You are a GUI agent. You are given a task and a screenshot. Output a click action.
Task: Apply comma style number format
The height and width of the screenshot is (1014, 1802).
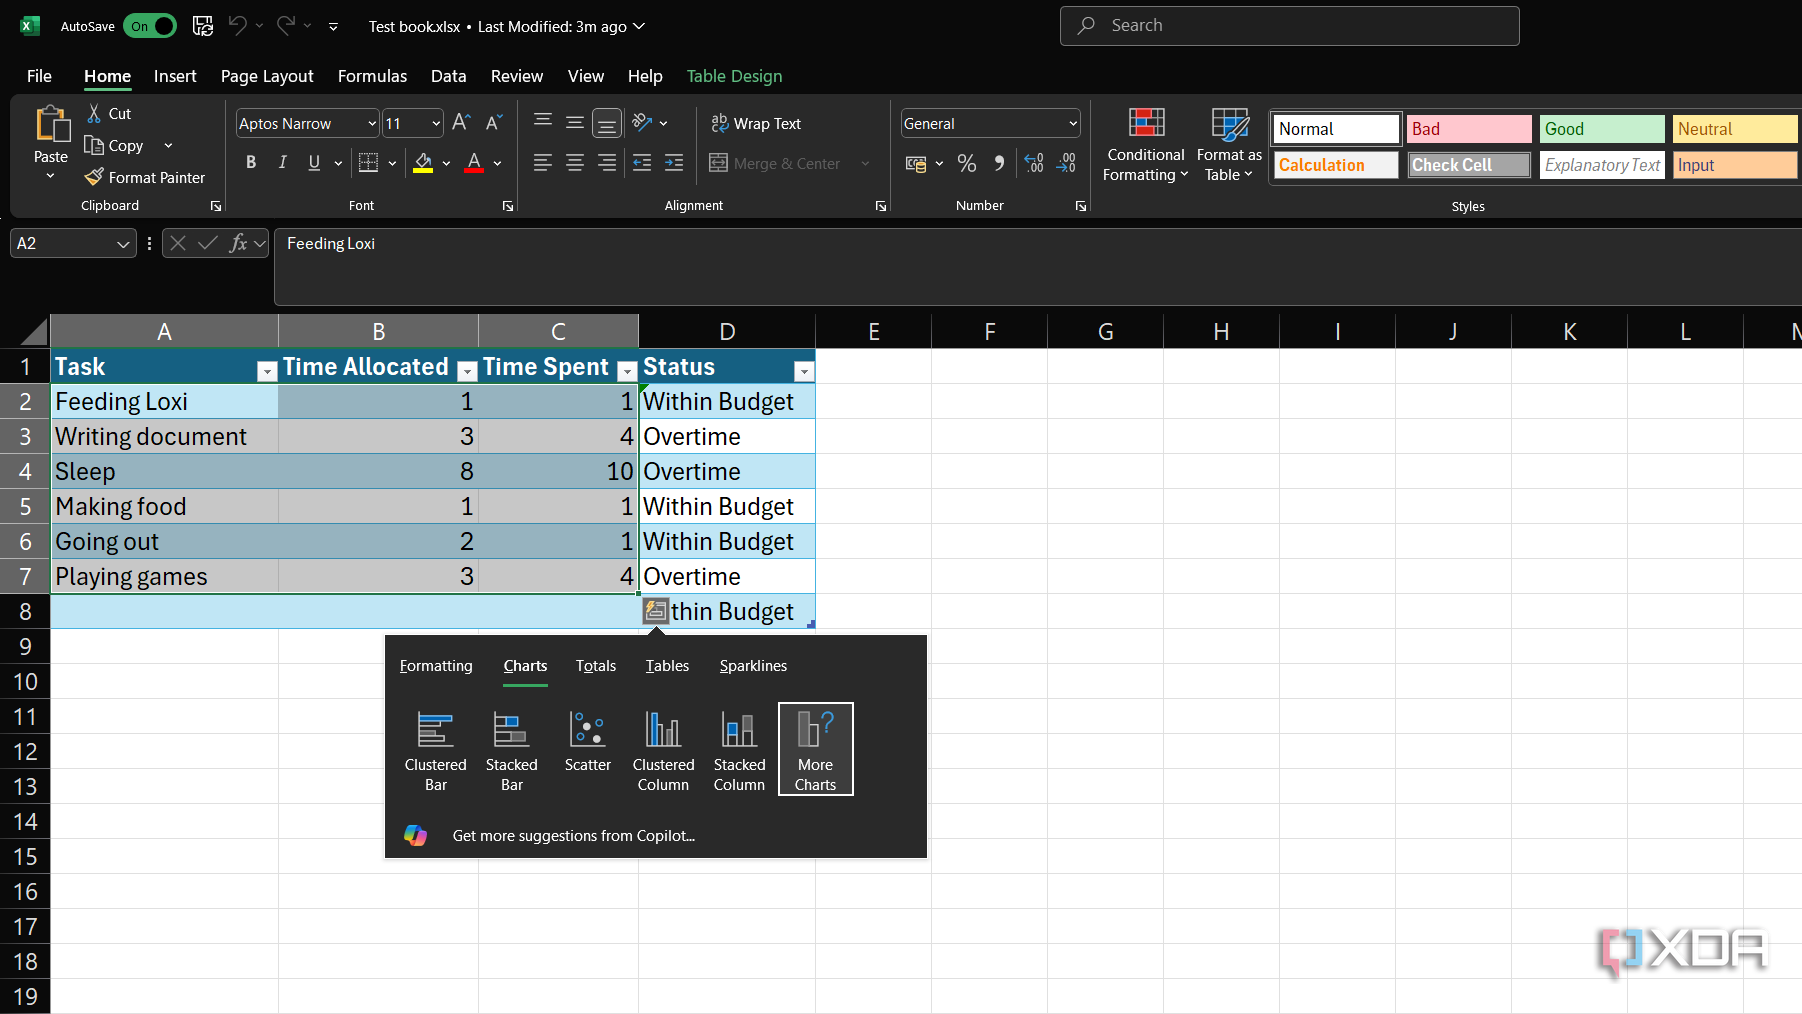(999, 163)
